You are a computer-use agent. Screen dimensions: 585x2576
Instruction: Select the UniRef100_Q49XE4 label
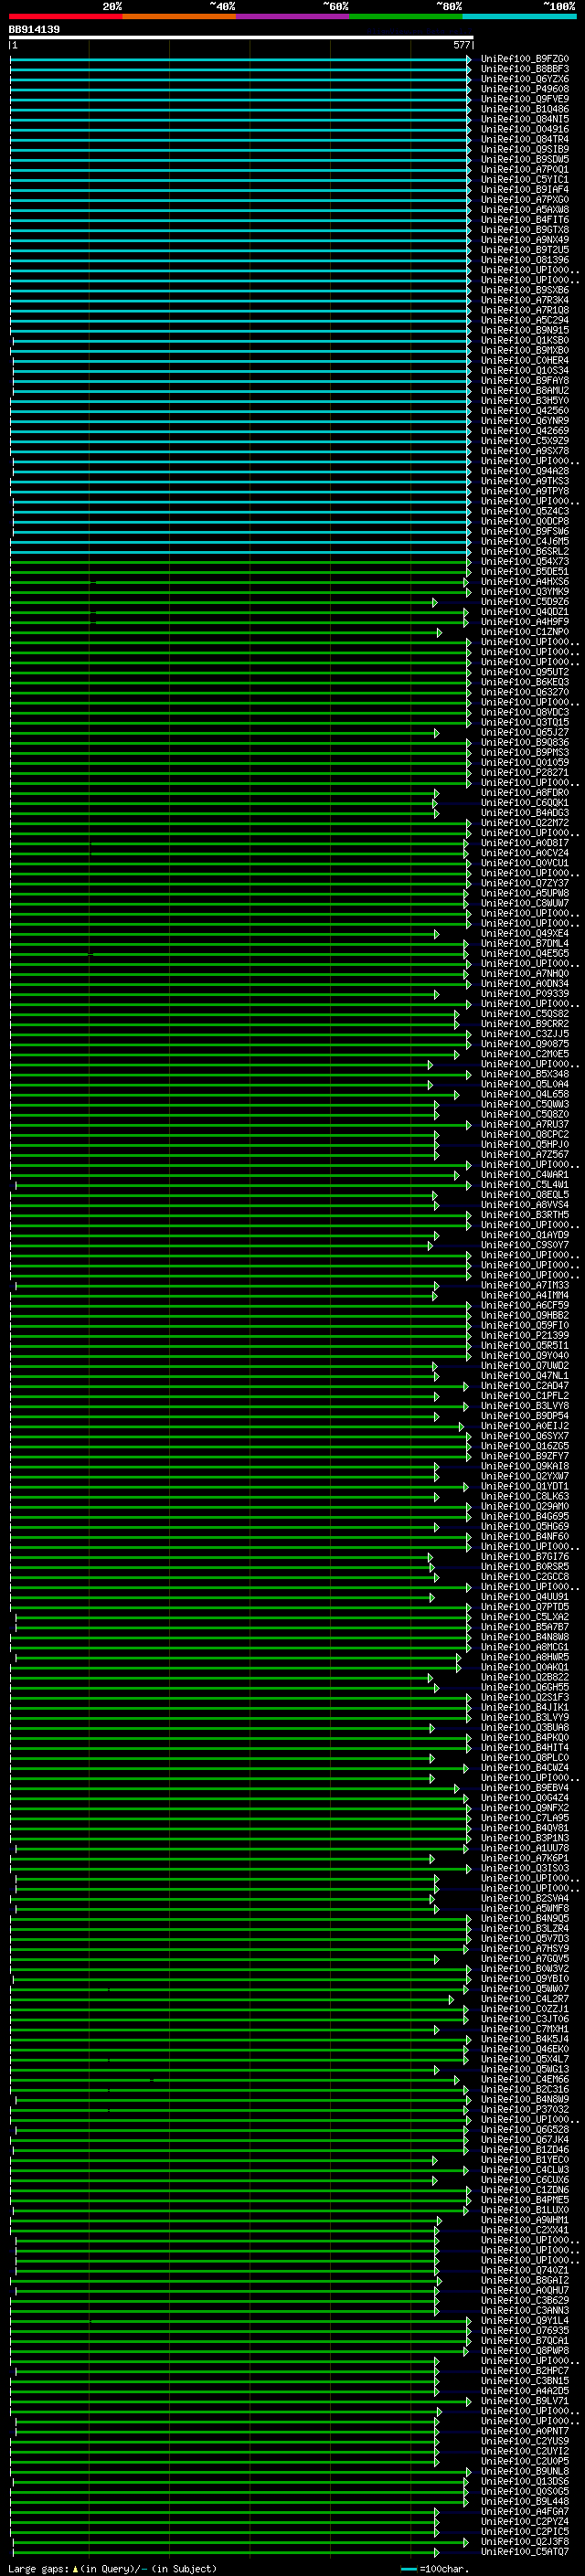pos(525,933)
